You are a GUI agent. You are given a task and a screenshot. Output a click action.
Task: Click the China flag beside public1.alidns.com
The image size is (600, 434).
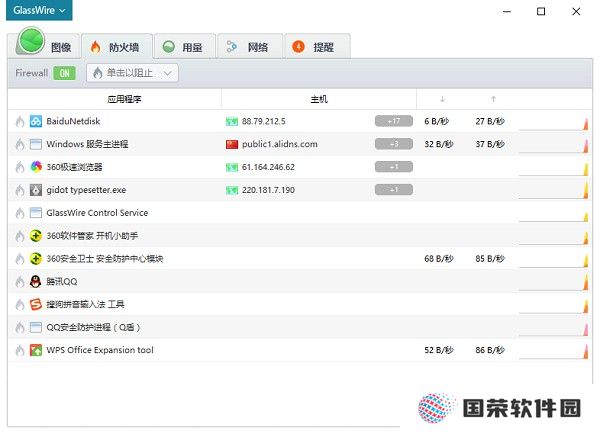point(232,144)
